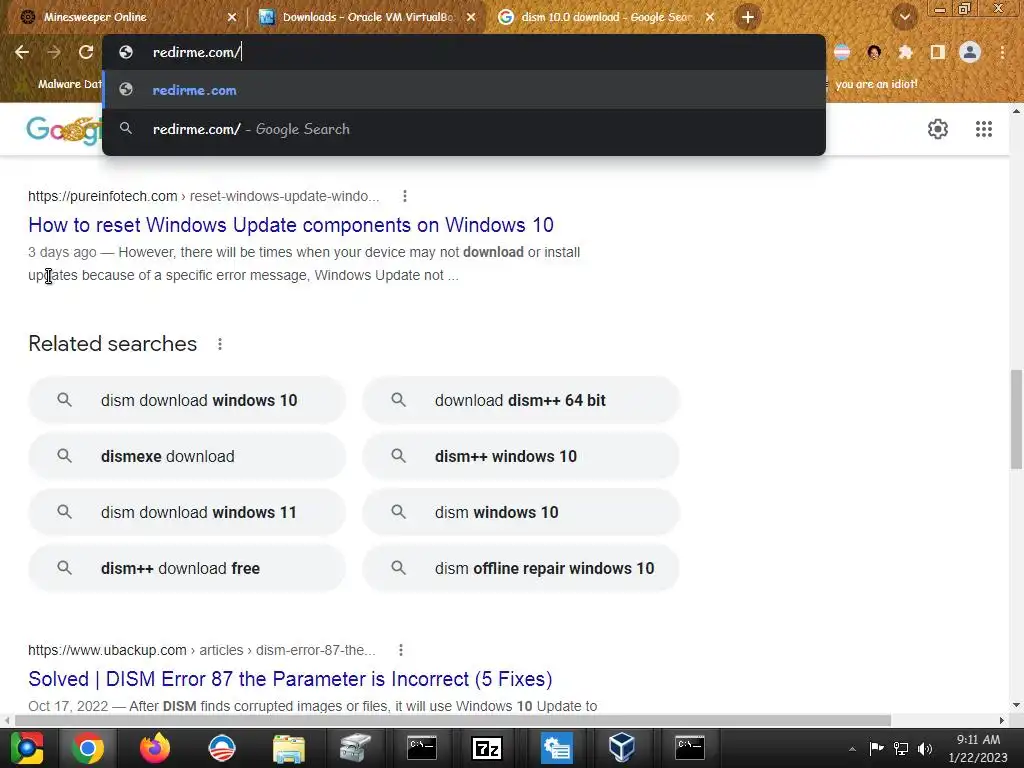Viewport: 1024px width, 768px height.
Task: Search 'dism windows 10' related query
Action: pyautogui.click(x=521, y=512)
